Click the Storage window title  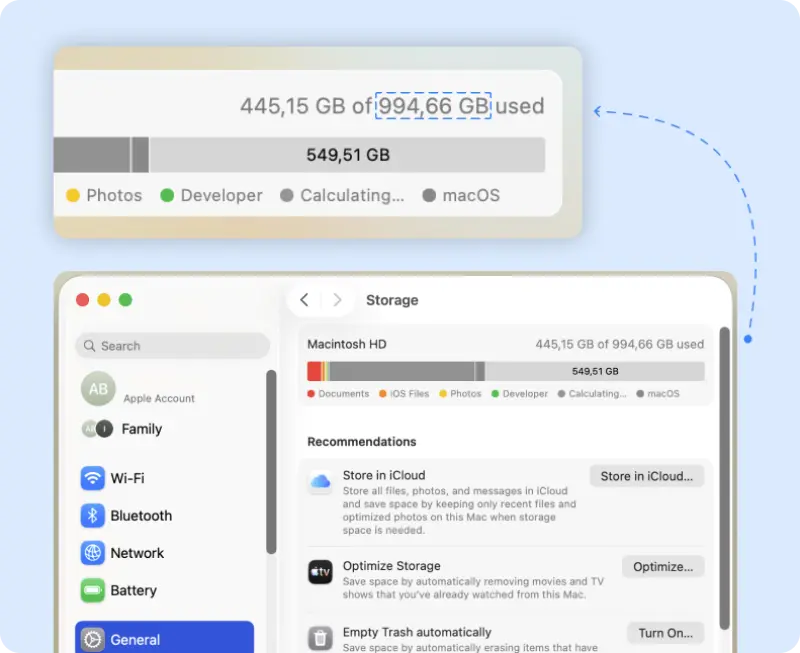pyautogui.click(x=392, y=300)
